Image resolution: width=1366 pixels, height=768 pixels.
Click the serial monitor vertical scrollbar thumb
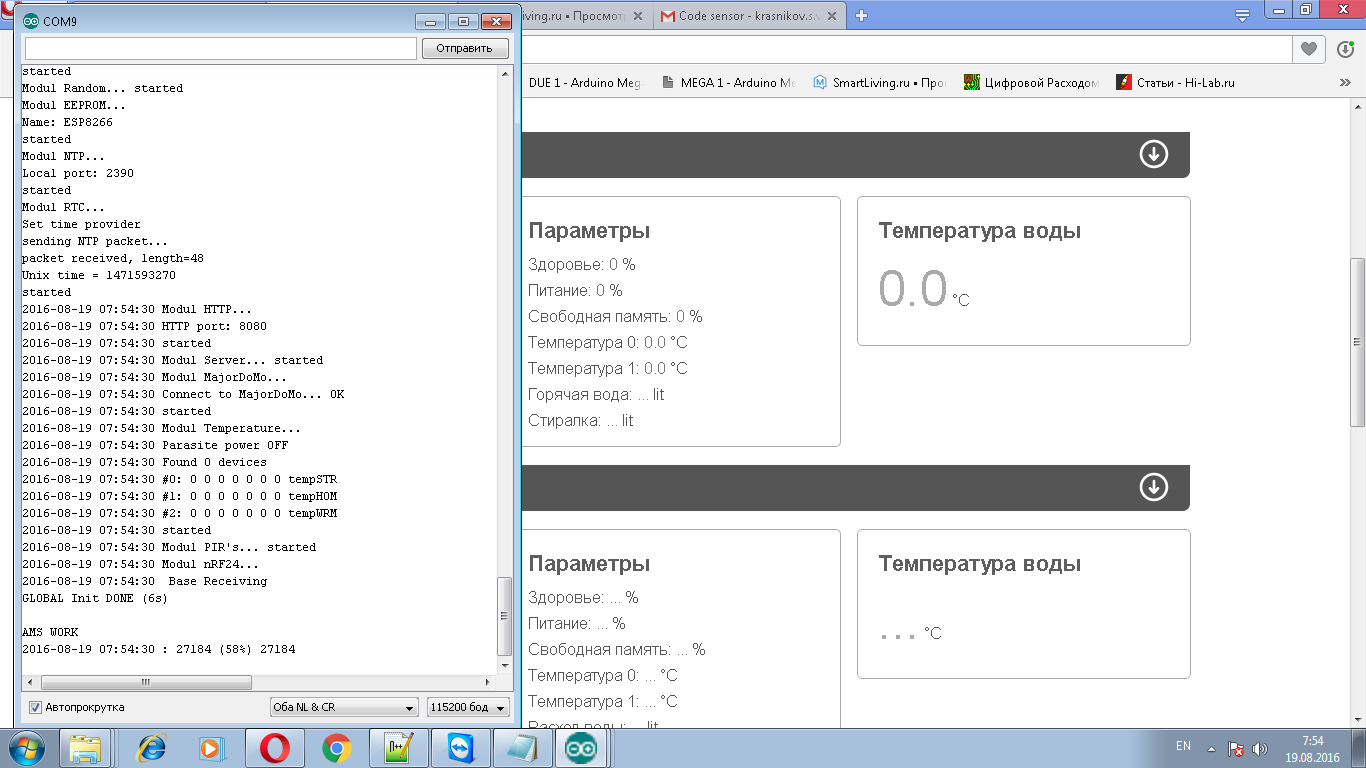(x=505, y=617)
